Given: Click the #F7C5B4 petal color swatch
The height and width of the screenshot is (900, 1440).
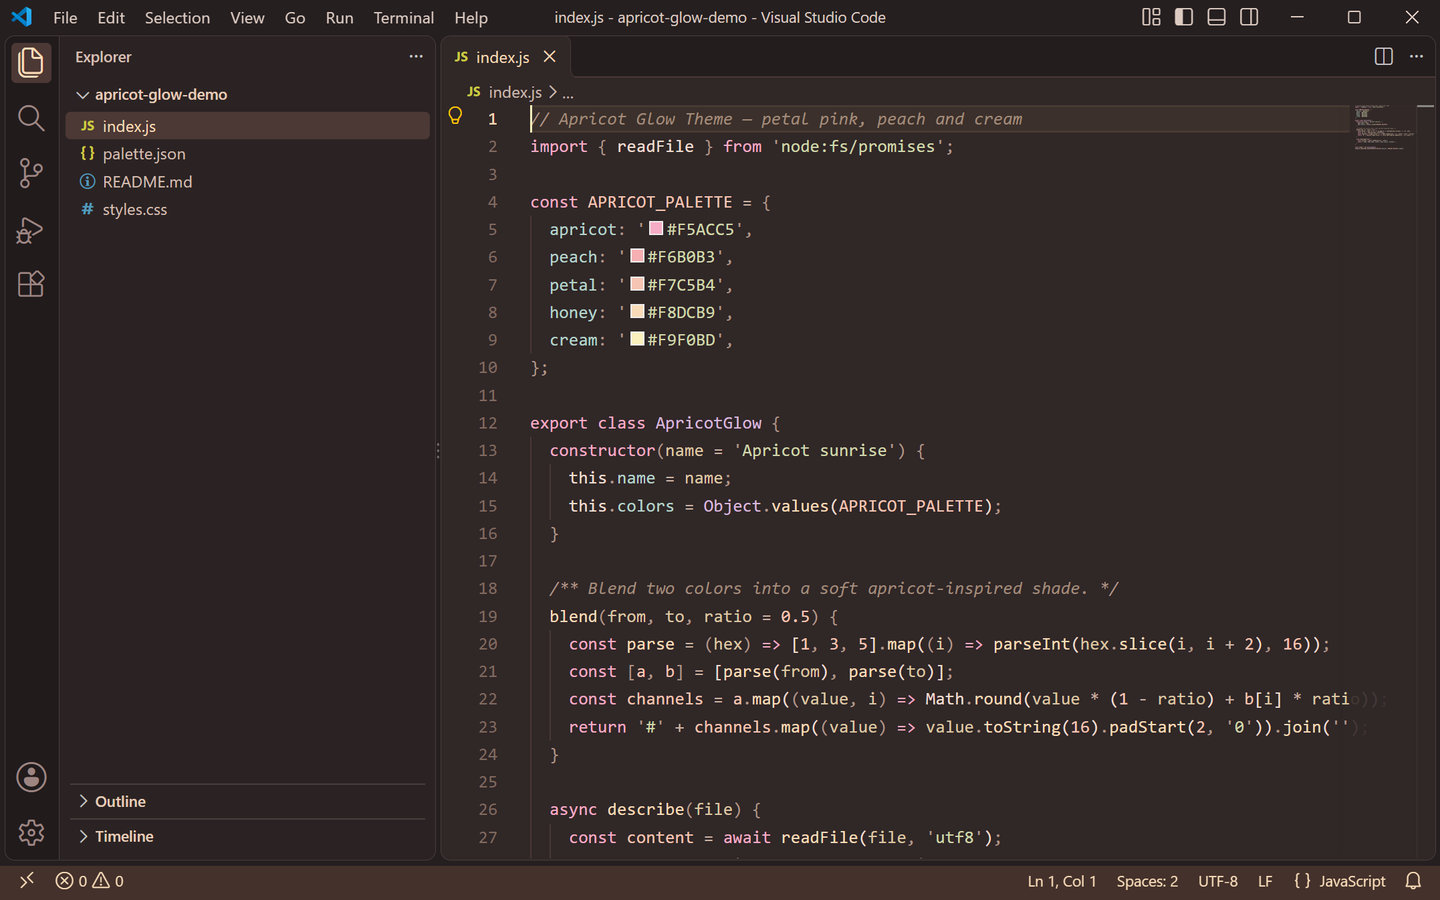Looking at the screenshot, I should click(637, 284).
